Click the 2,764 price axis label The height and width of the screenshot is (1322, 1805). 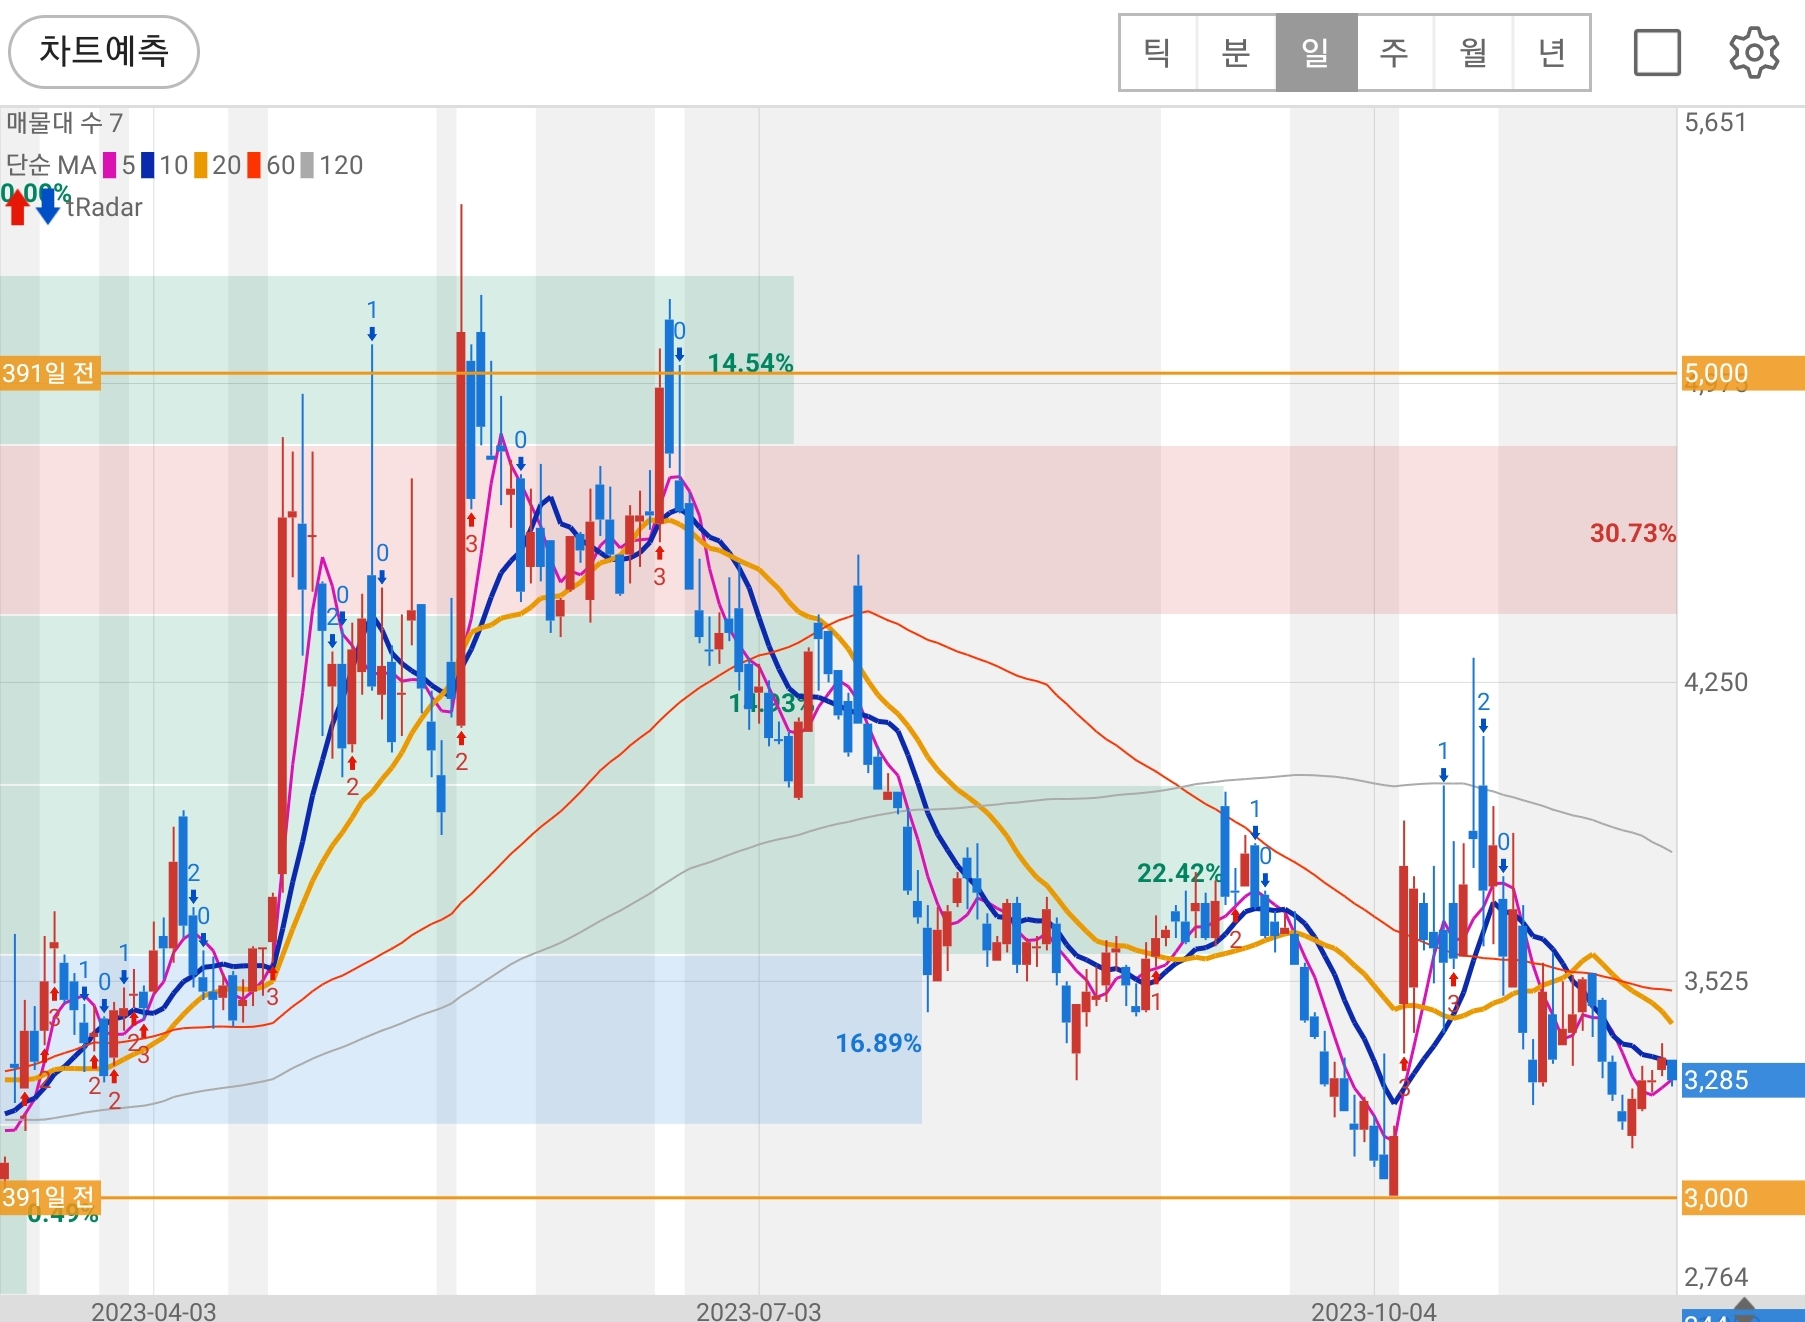(1716, 1277)
